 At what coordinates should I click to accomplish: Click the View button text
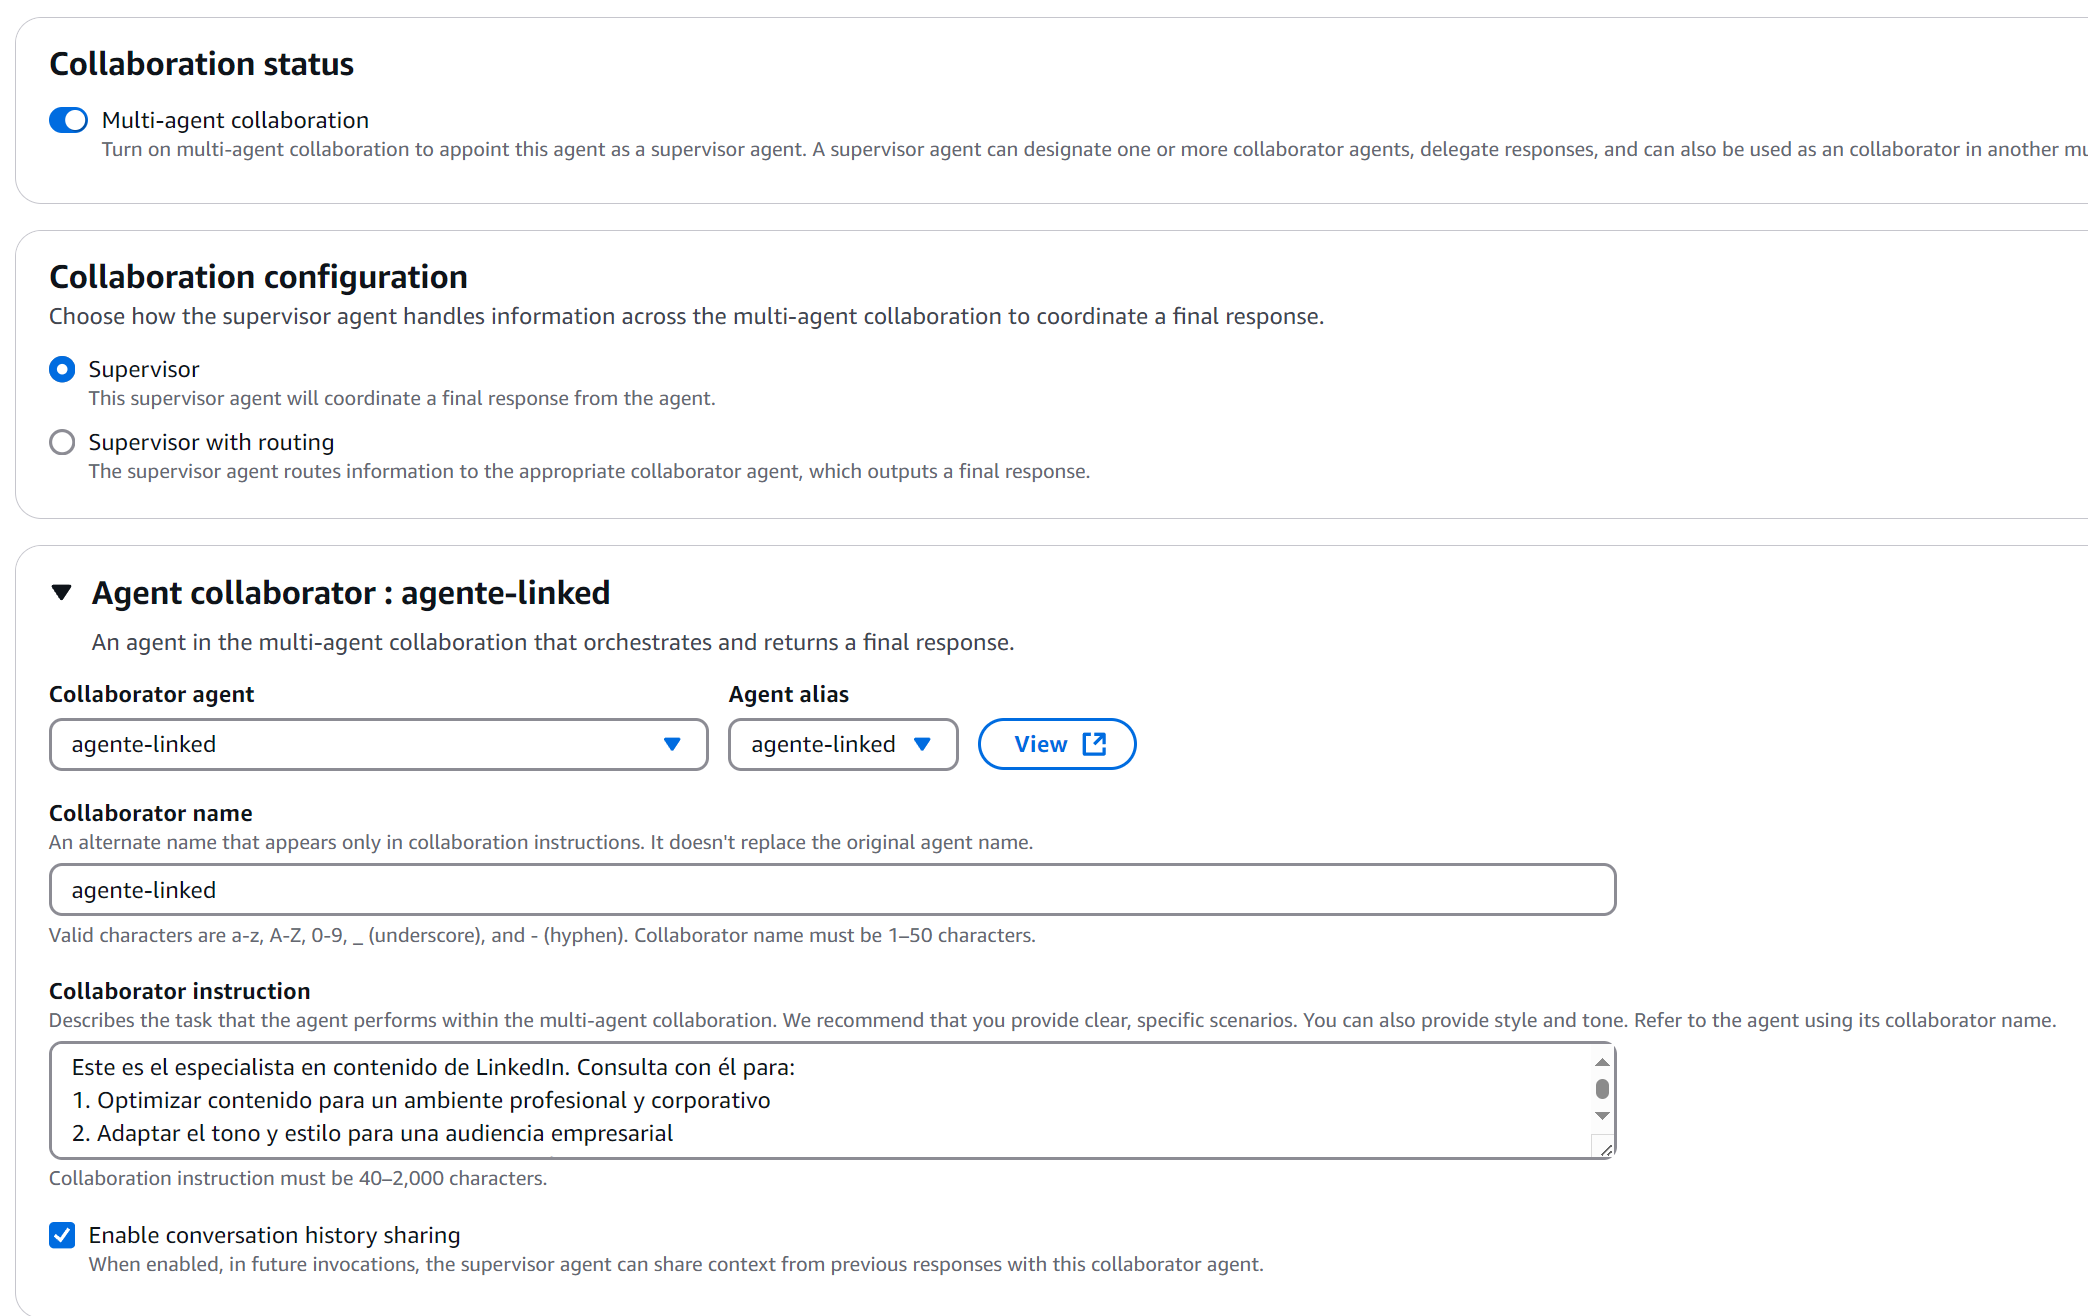pos(1040,745)
